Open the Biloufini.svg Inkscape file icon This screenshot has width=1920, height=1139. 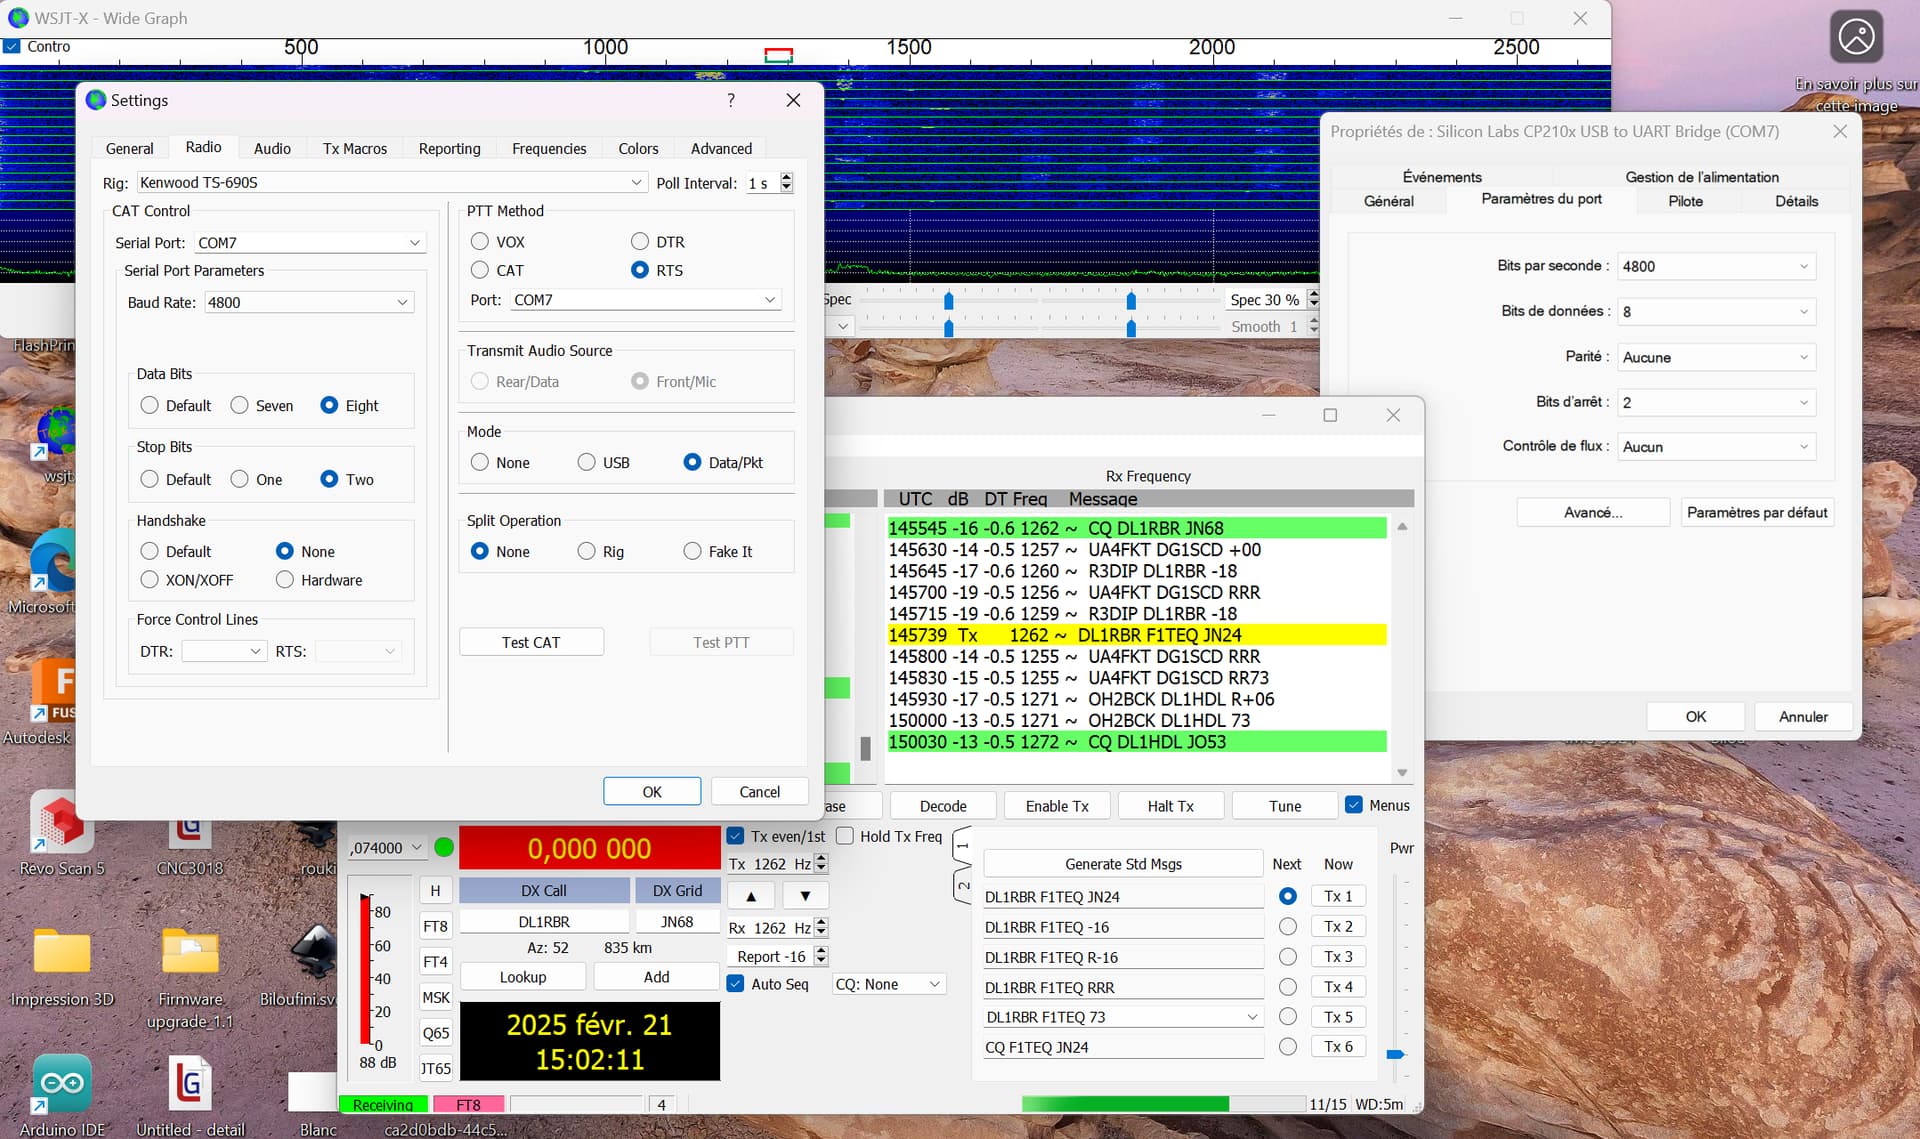click(312, 966)
